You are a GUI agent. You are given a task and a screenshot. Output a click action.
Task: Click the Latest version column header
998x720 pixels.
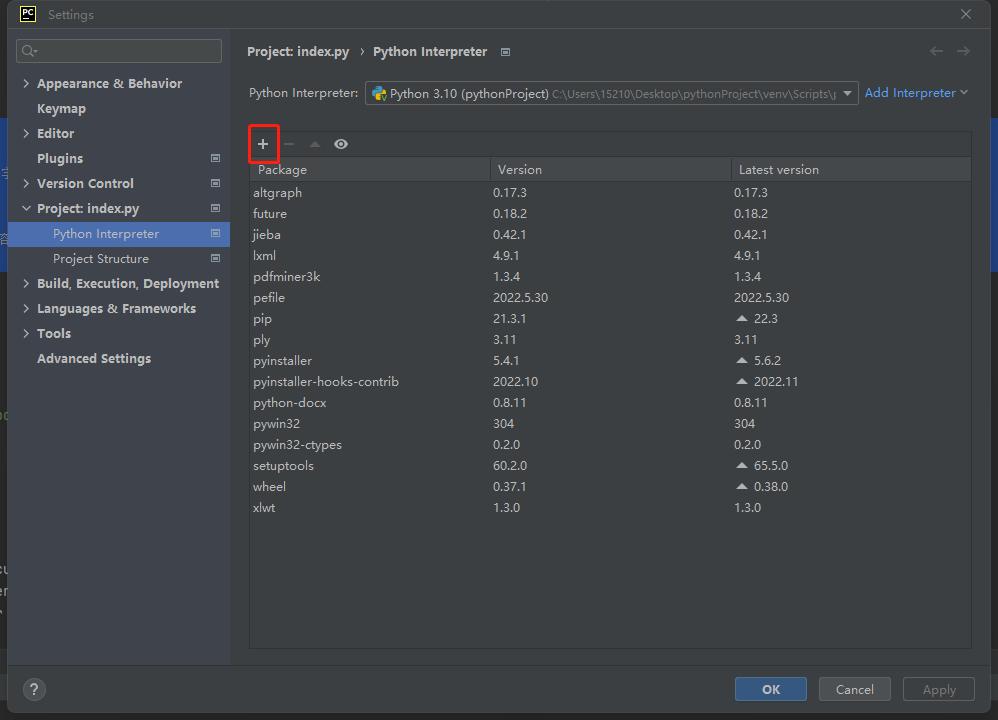pyautogui.click(x=851, y=169)
